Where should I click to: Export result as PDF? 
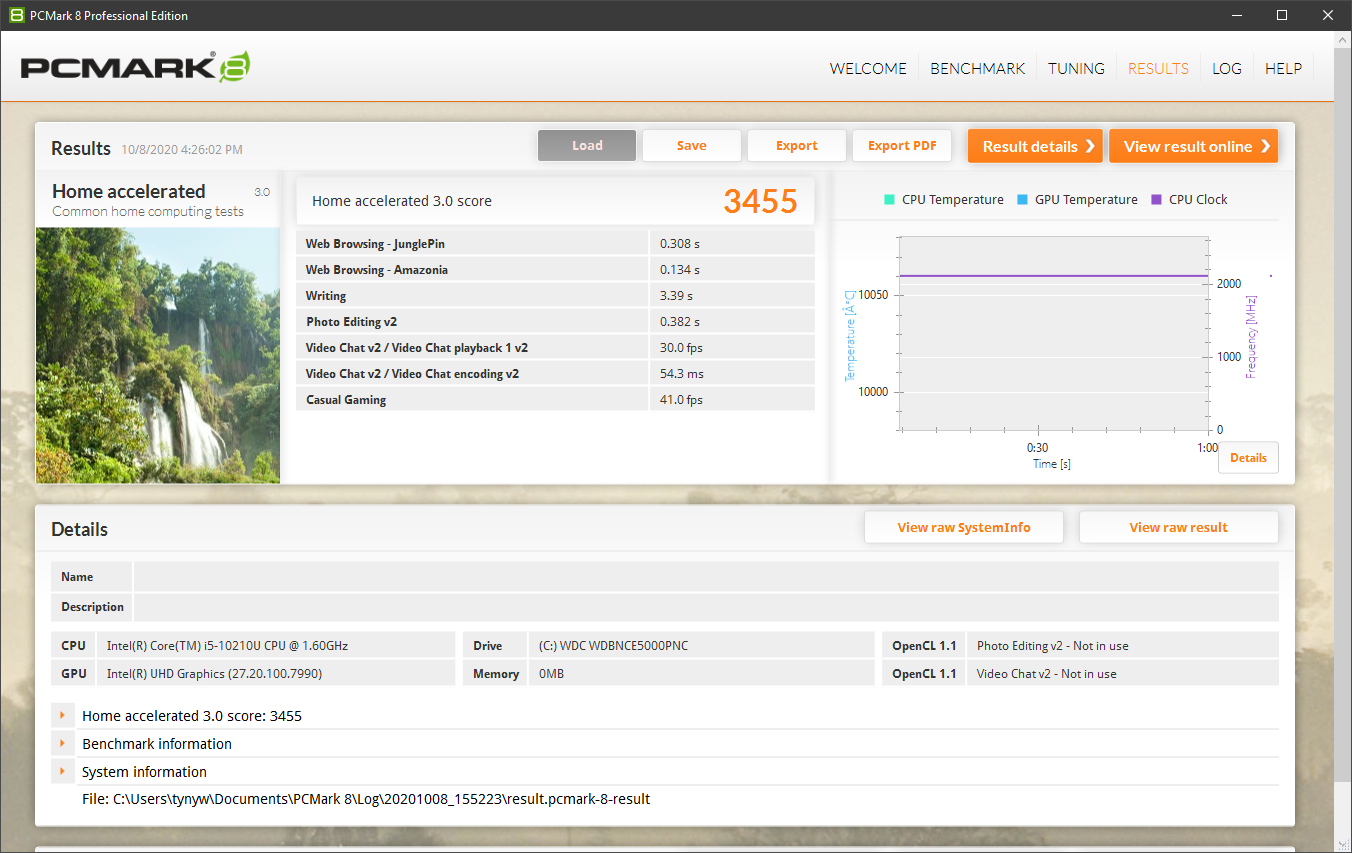902,146
